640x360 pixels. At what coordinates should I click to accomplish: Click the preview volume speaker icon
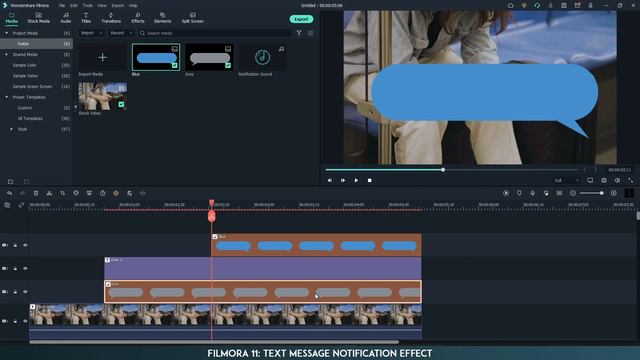pyautogui.click(x=617, y=180)
